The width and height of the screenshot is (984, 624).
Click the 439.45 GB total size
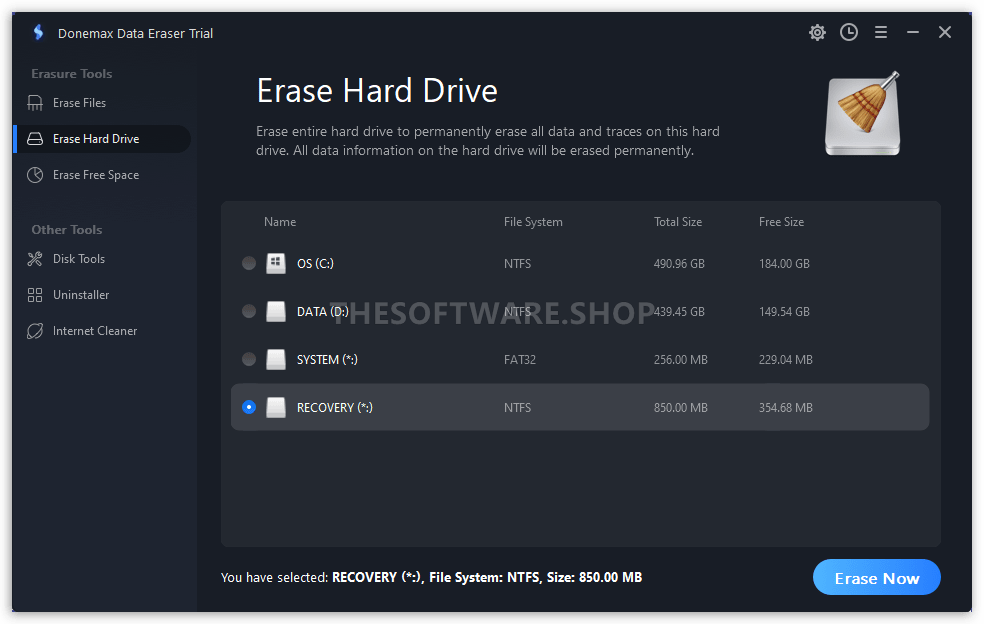tap(679, 311)
